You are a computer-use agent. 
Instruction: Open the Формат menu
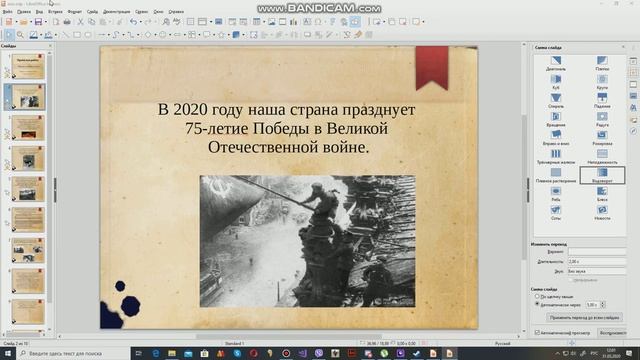point(75,12)
